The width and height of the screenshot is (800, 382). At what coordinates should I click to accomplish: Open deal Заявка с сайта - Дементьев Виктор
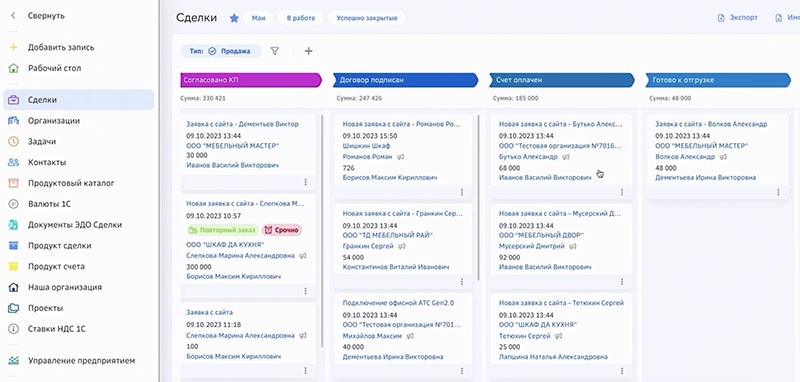pyautogui.click(x=242, y=124)
